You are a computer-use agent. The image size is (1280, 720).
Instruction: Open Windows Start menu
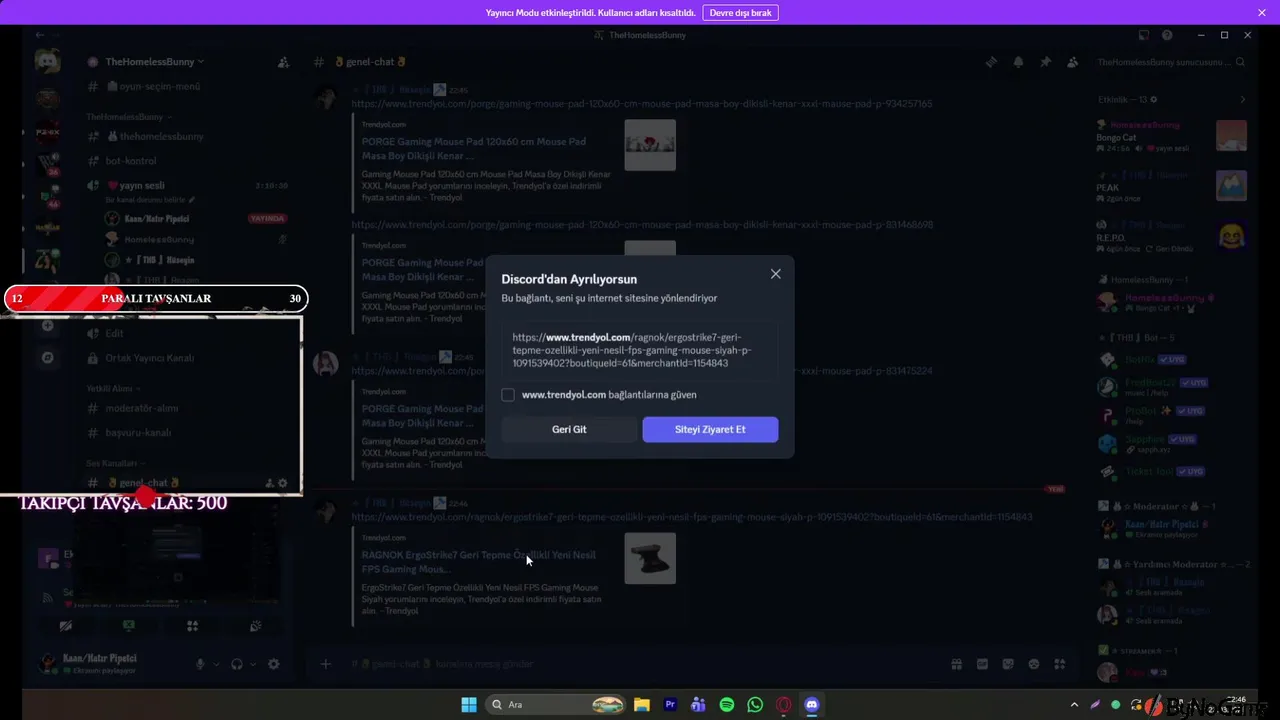point(469,704)
